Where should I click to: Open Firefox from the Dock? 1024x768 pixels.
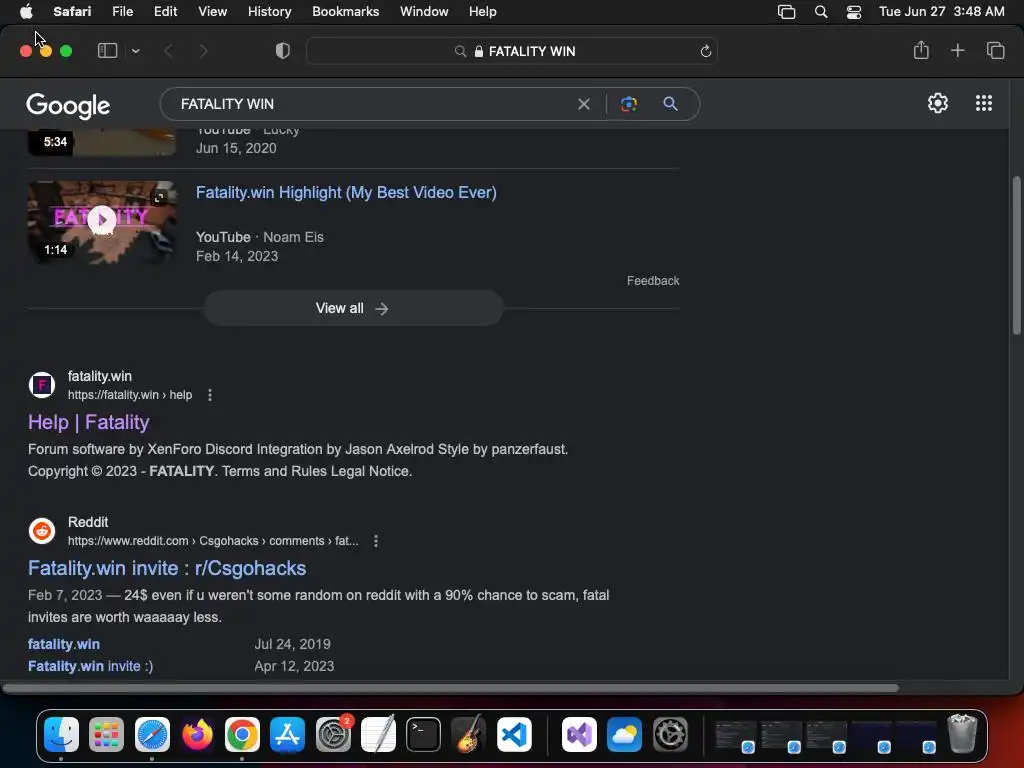[197, 735]
